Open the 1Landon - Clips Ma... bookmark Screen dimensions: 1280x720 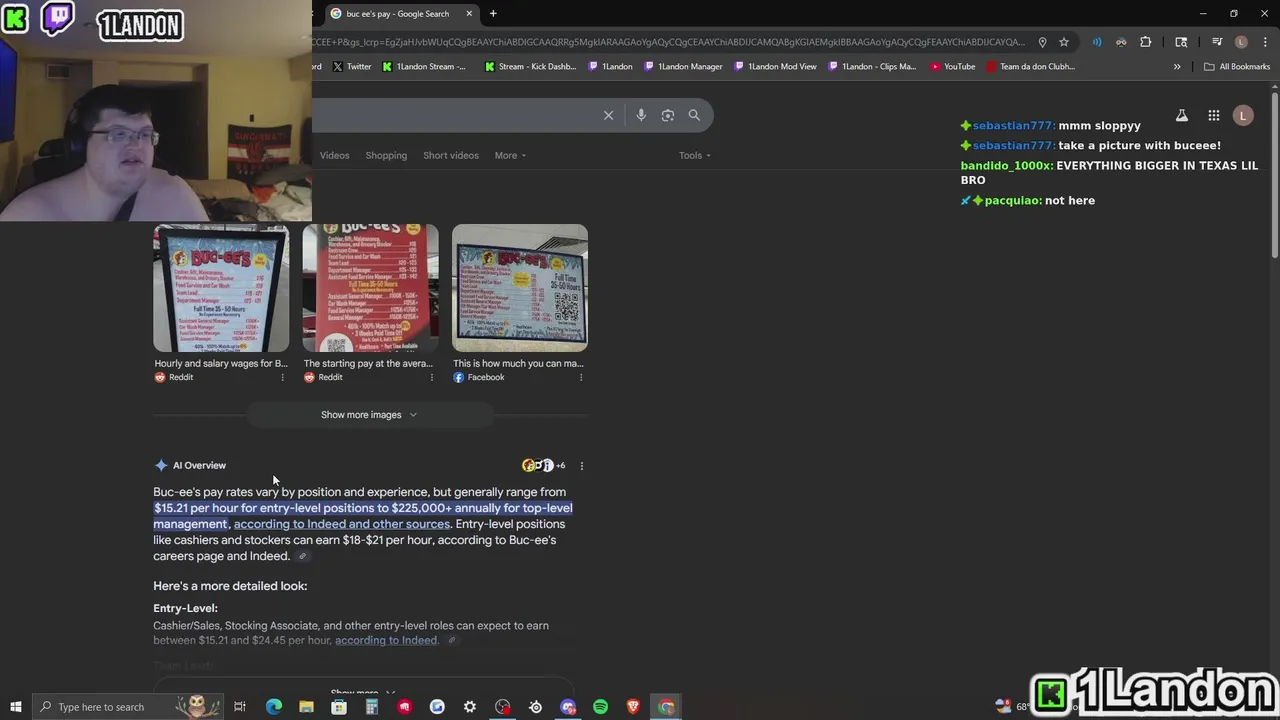tap(871, 67)
